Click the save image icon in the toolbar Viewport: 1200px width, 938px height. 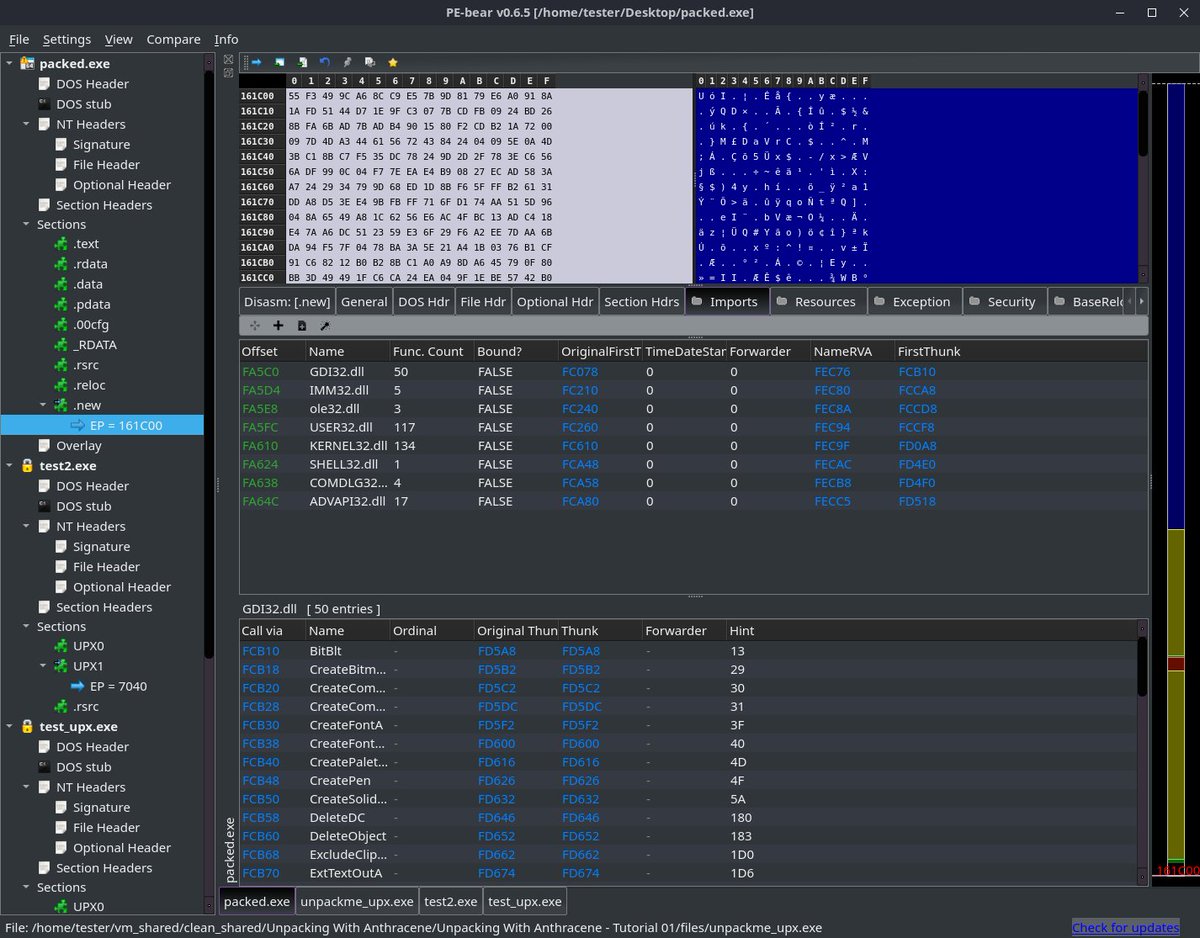[279, 62]
